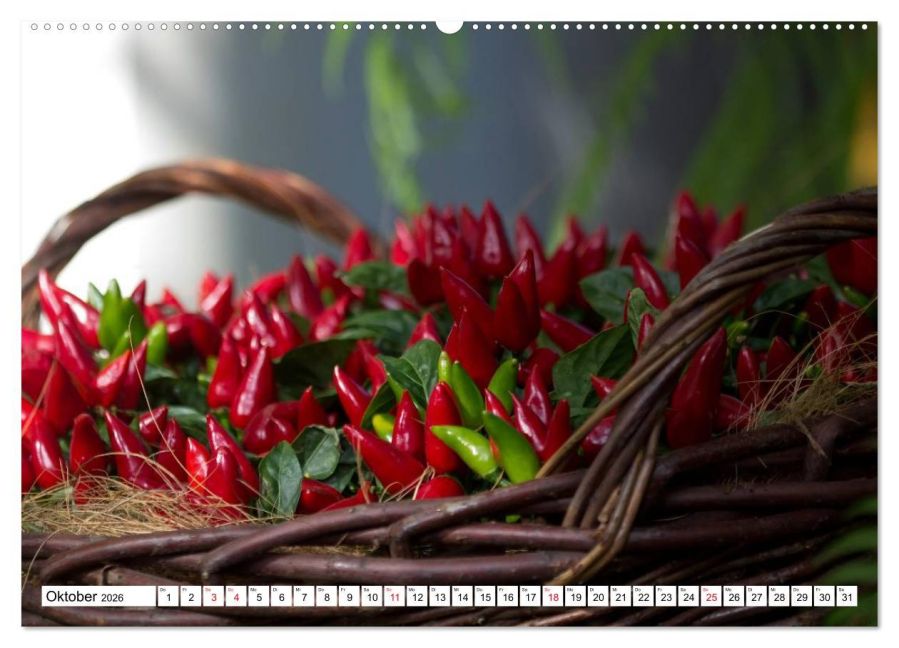
Task: Select day 7 cell in the calendar strip
Action: tap(304, 596)
